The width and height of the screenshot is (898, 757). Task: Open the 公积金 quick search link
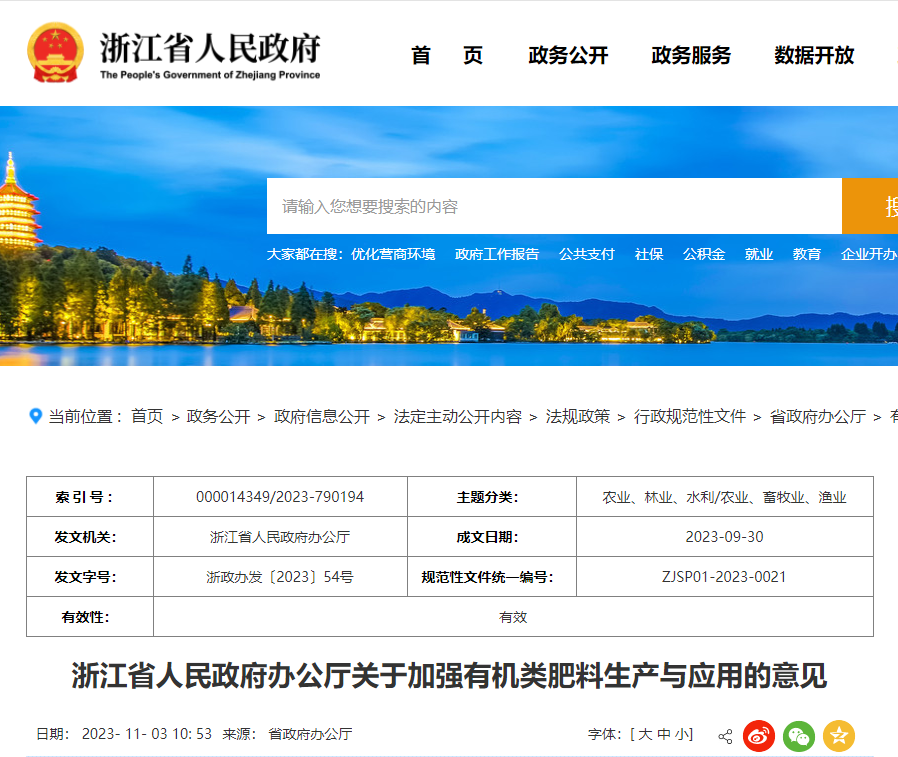(703, 254)
